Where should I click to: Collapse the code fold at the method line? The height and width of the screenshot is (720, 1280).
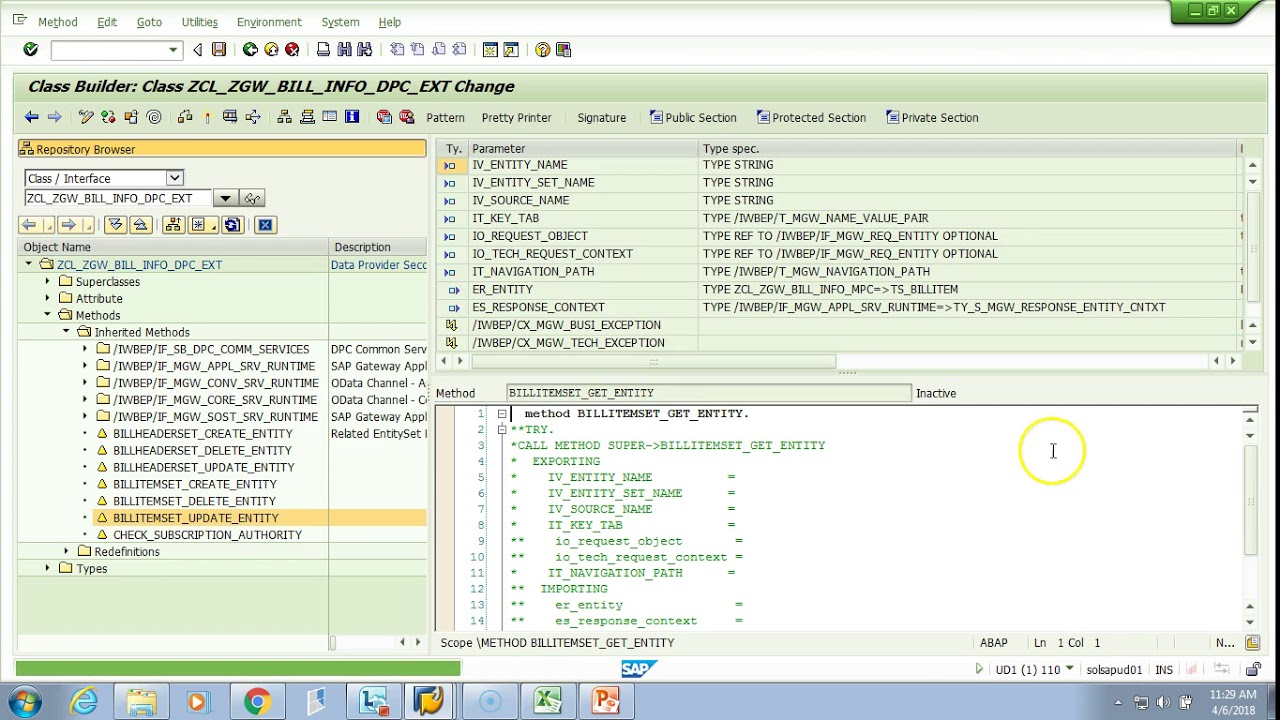point(502,413)
